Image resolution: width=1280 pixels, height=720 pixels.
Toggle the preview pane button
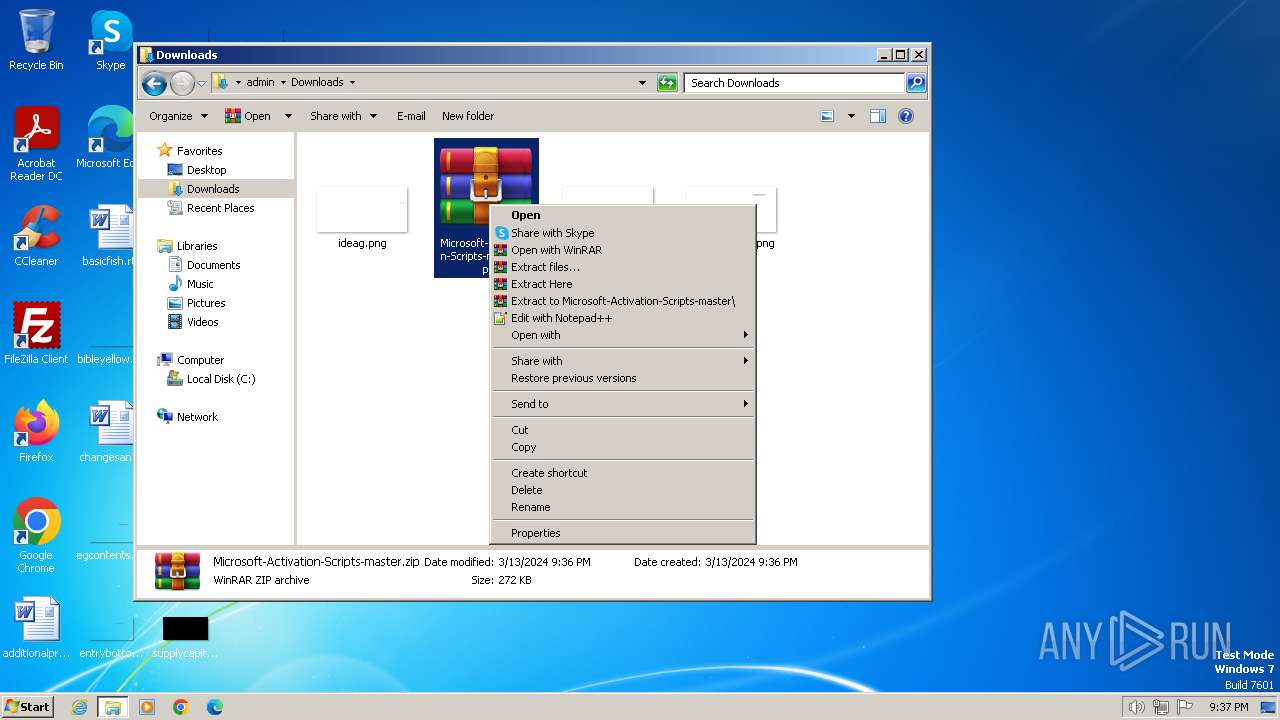[x=878, y=116]
